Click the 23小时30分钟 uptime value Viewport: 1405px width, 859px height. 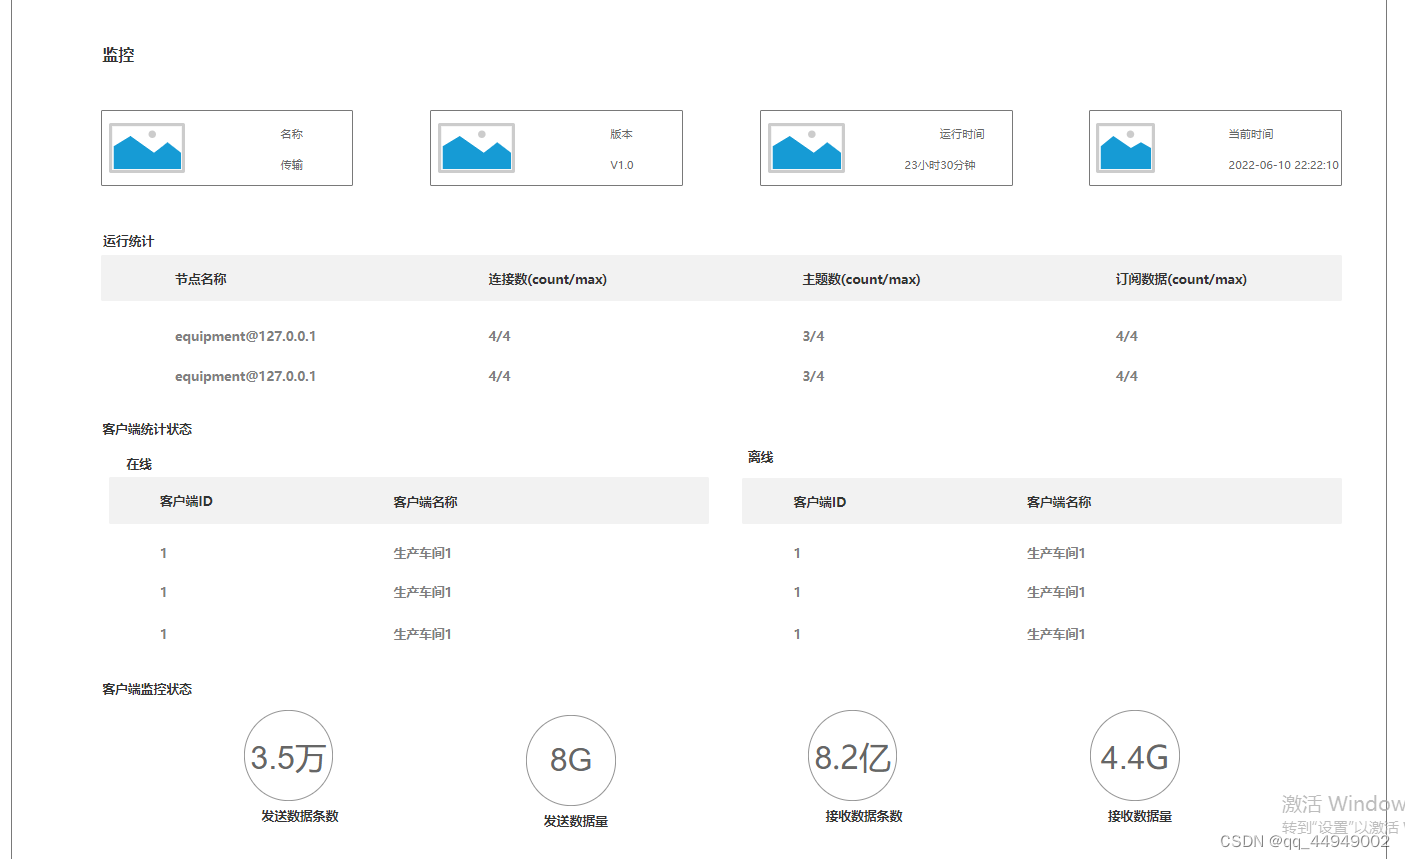coord(940,165)
